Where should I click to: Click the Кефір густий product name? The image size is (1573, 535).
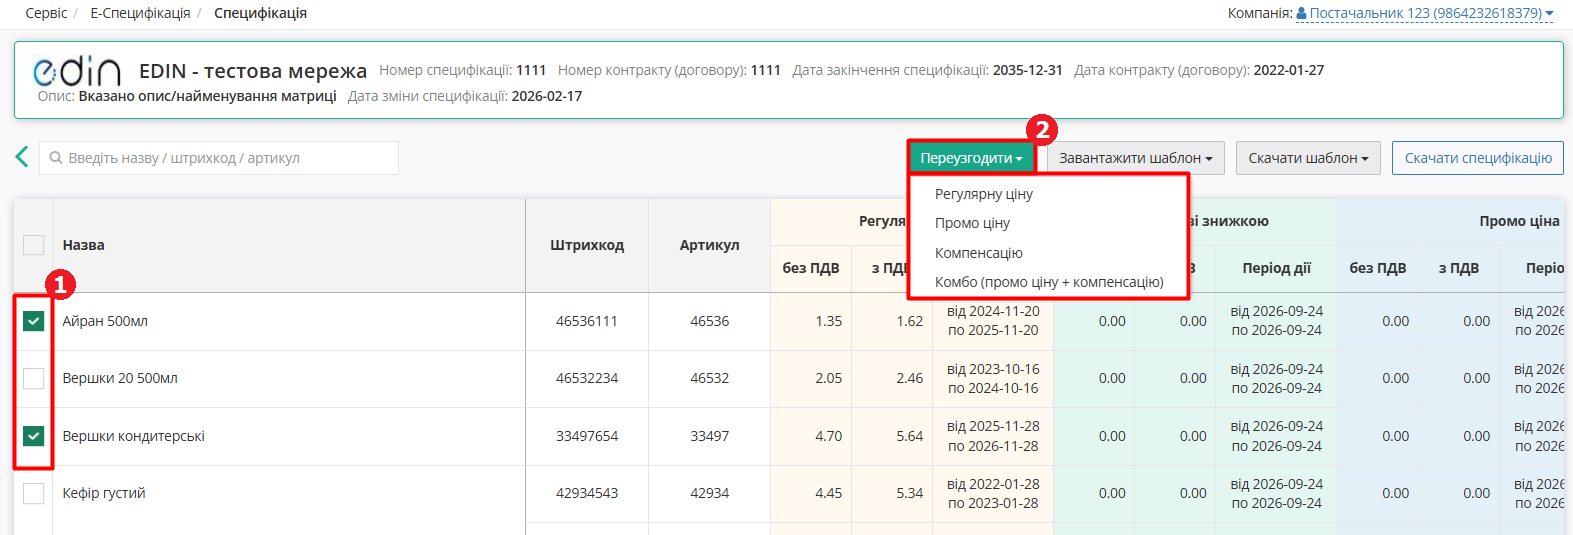[104, 493]
